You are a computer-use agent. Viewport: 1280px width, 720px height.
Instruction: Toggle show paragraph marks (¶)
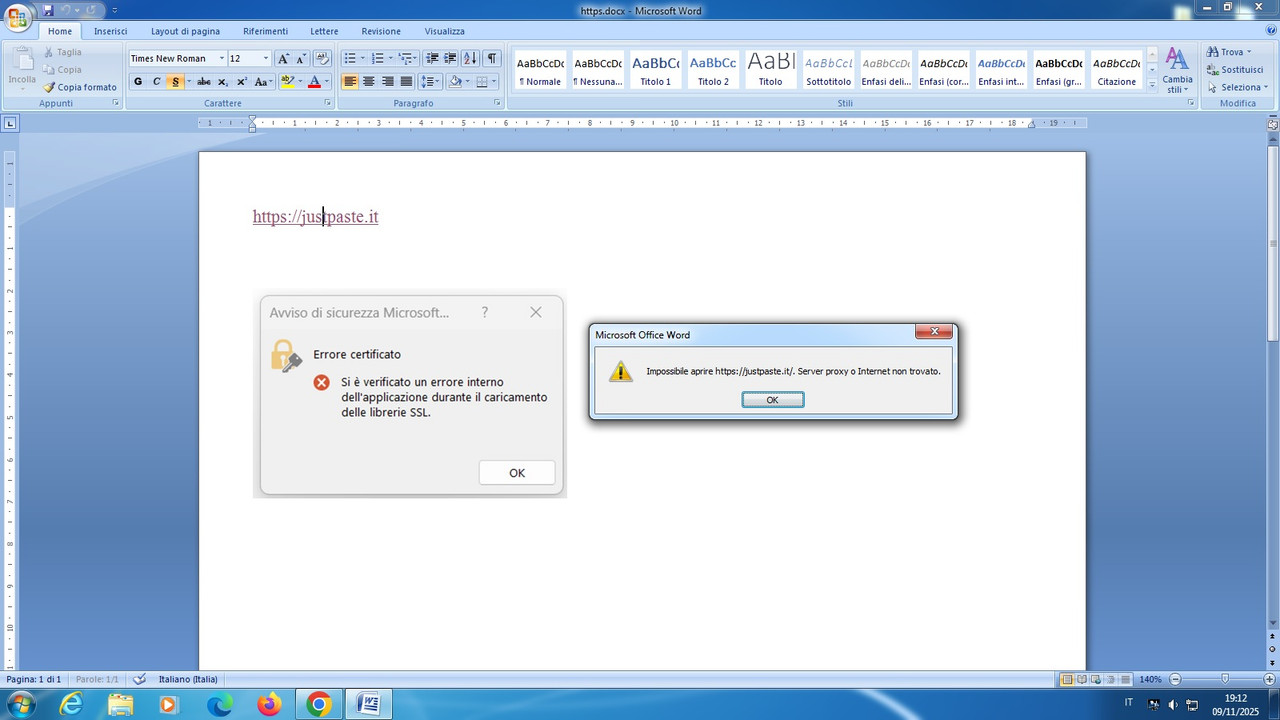coord(491,59)
